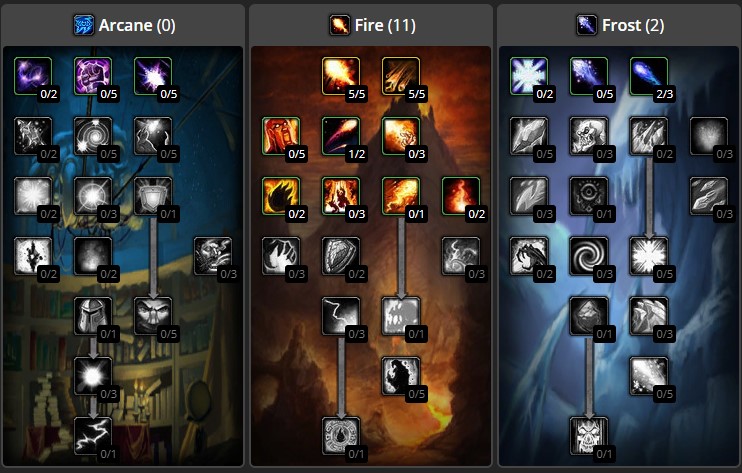
Task: Choose the Frost Warding snowflake talent 0/2
Action: pyautogui.click(x=529, y=76)
